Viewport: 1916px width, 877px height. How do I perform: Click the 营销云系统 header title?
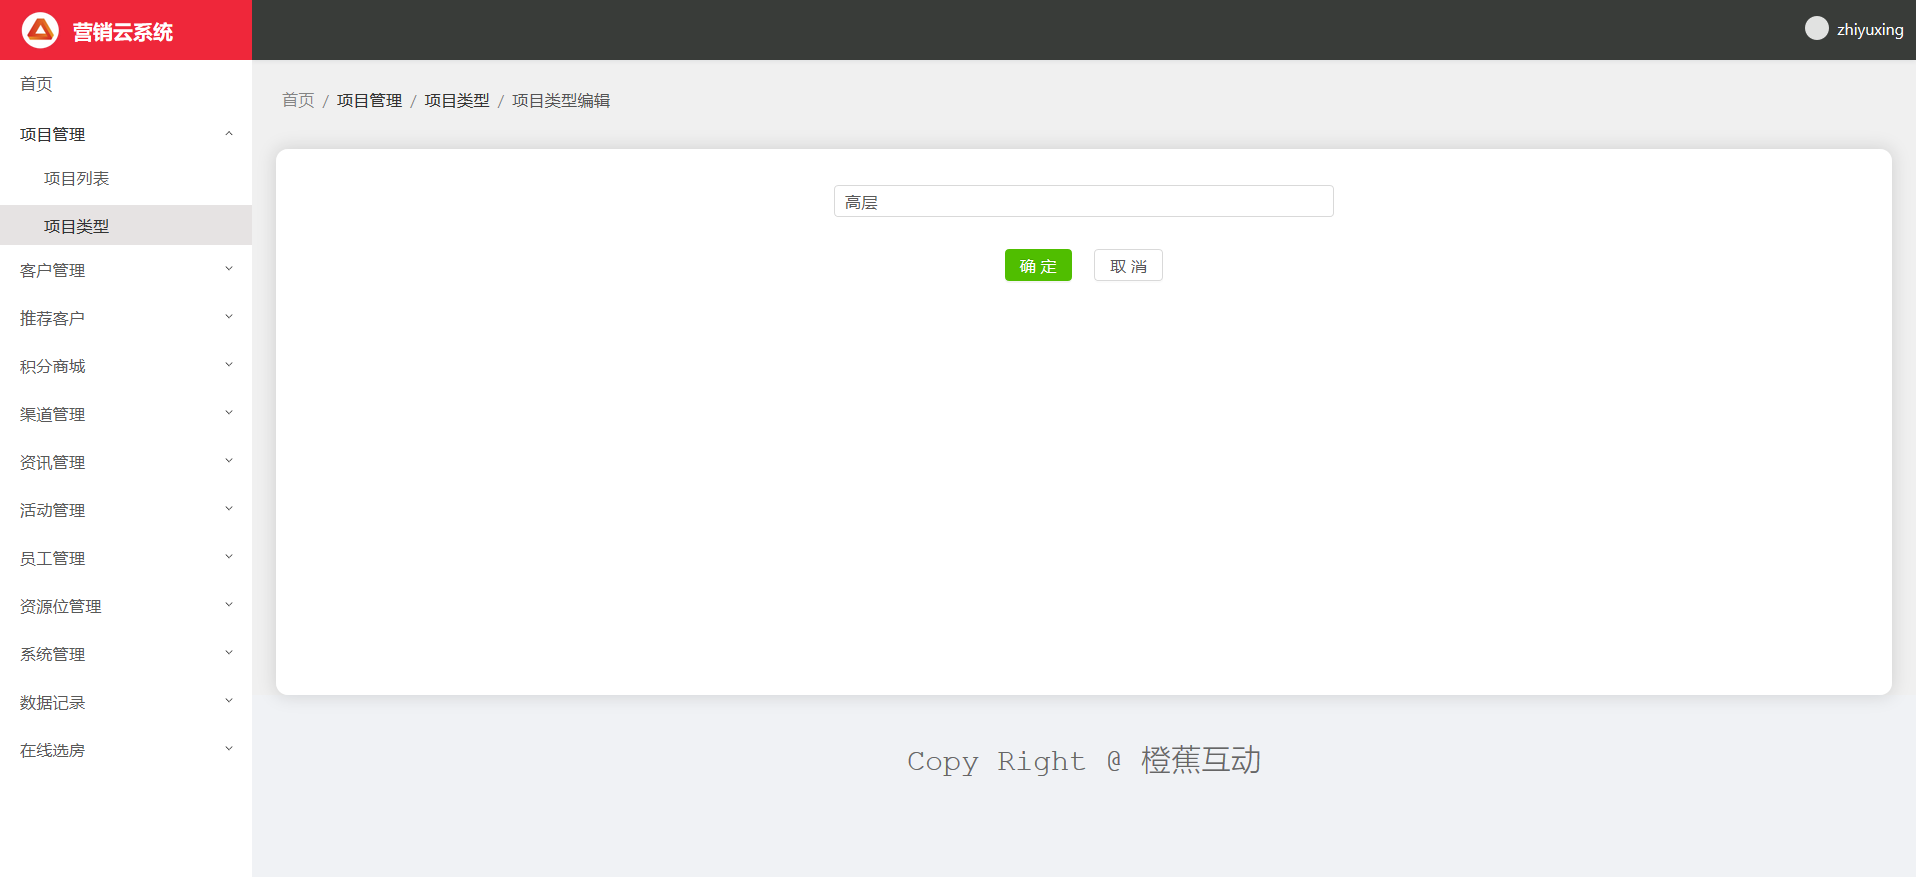(123, 32)
